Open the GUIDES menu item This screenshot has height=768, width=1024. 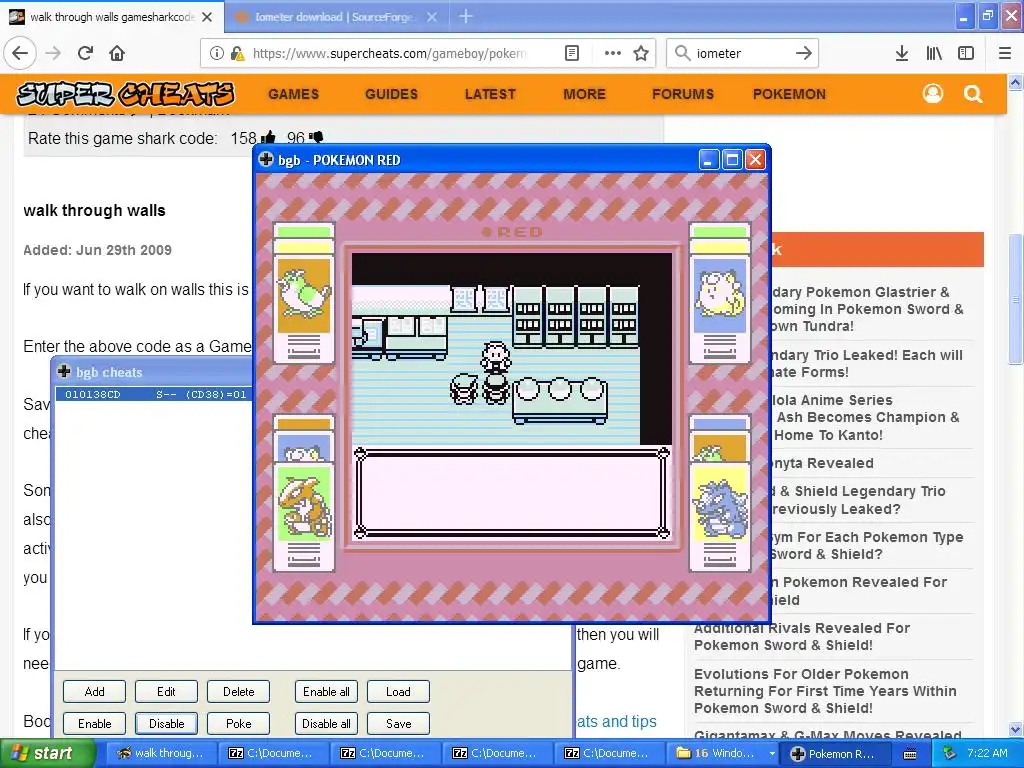[x=391, y=94]
